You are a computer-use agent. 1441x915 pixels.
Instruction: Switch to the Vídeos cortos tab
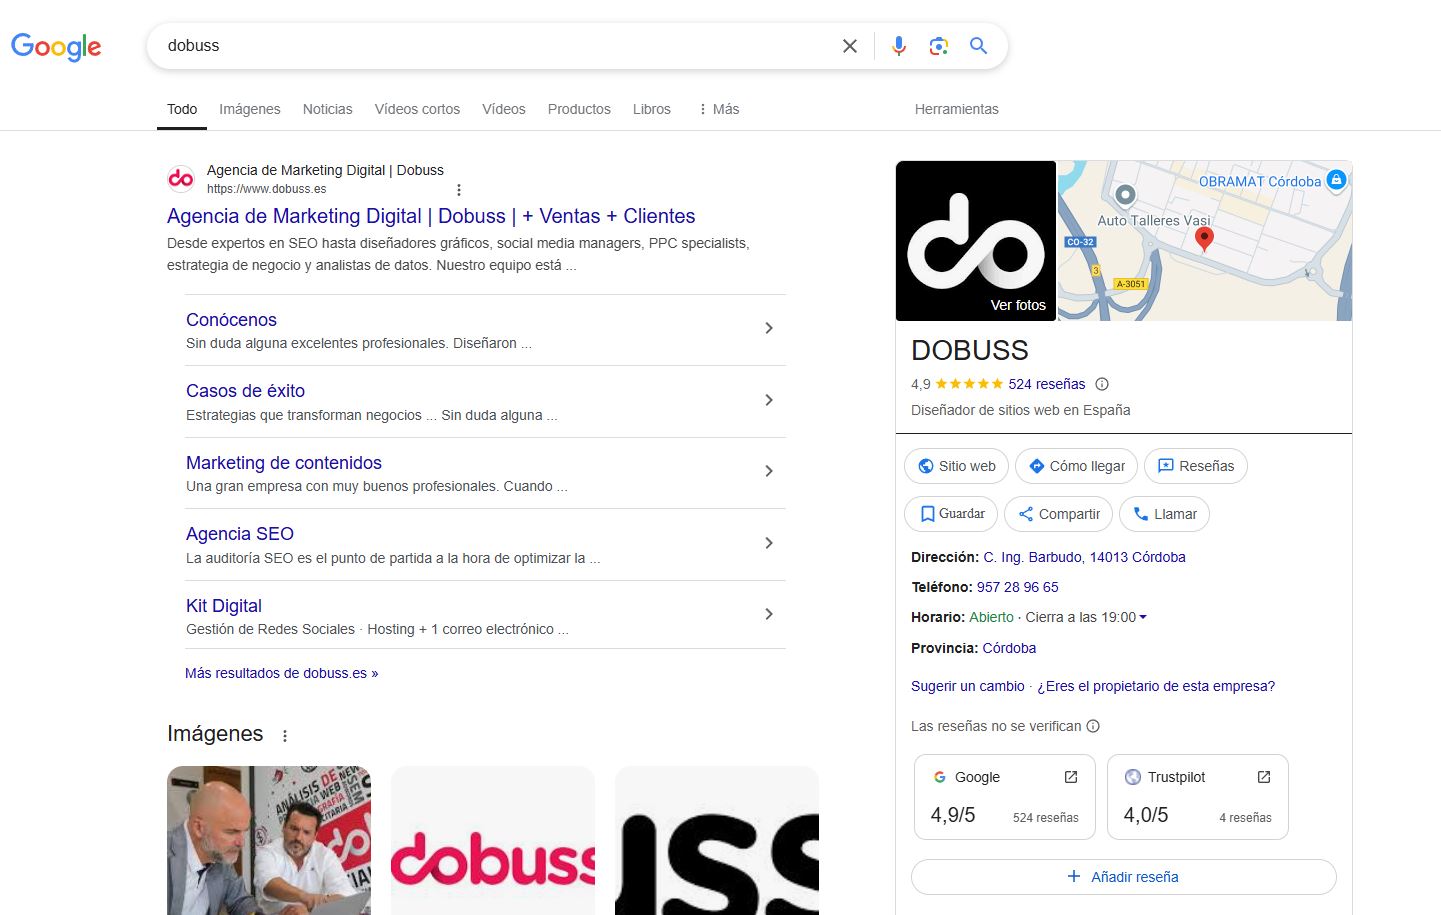(x=417, y=109)
